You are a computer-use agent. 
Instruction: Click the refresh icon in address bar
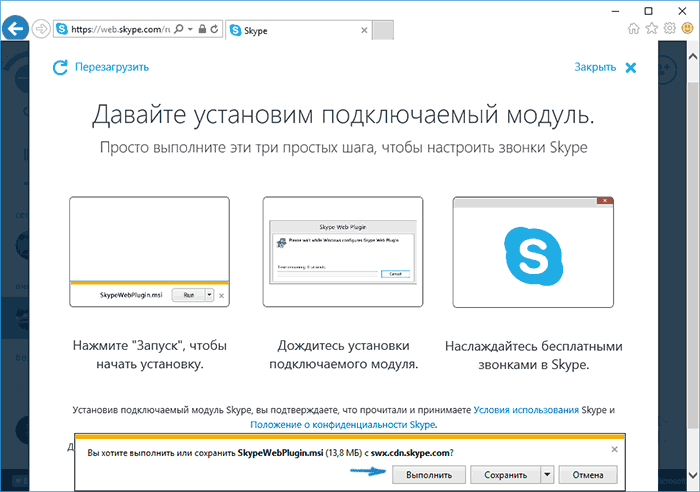coord(215,31)
